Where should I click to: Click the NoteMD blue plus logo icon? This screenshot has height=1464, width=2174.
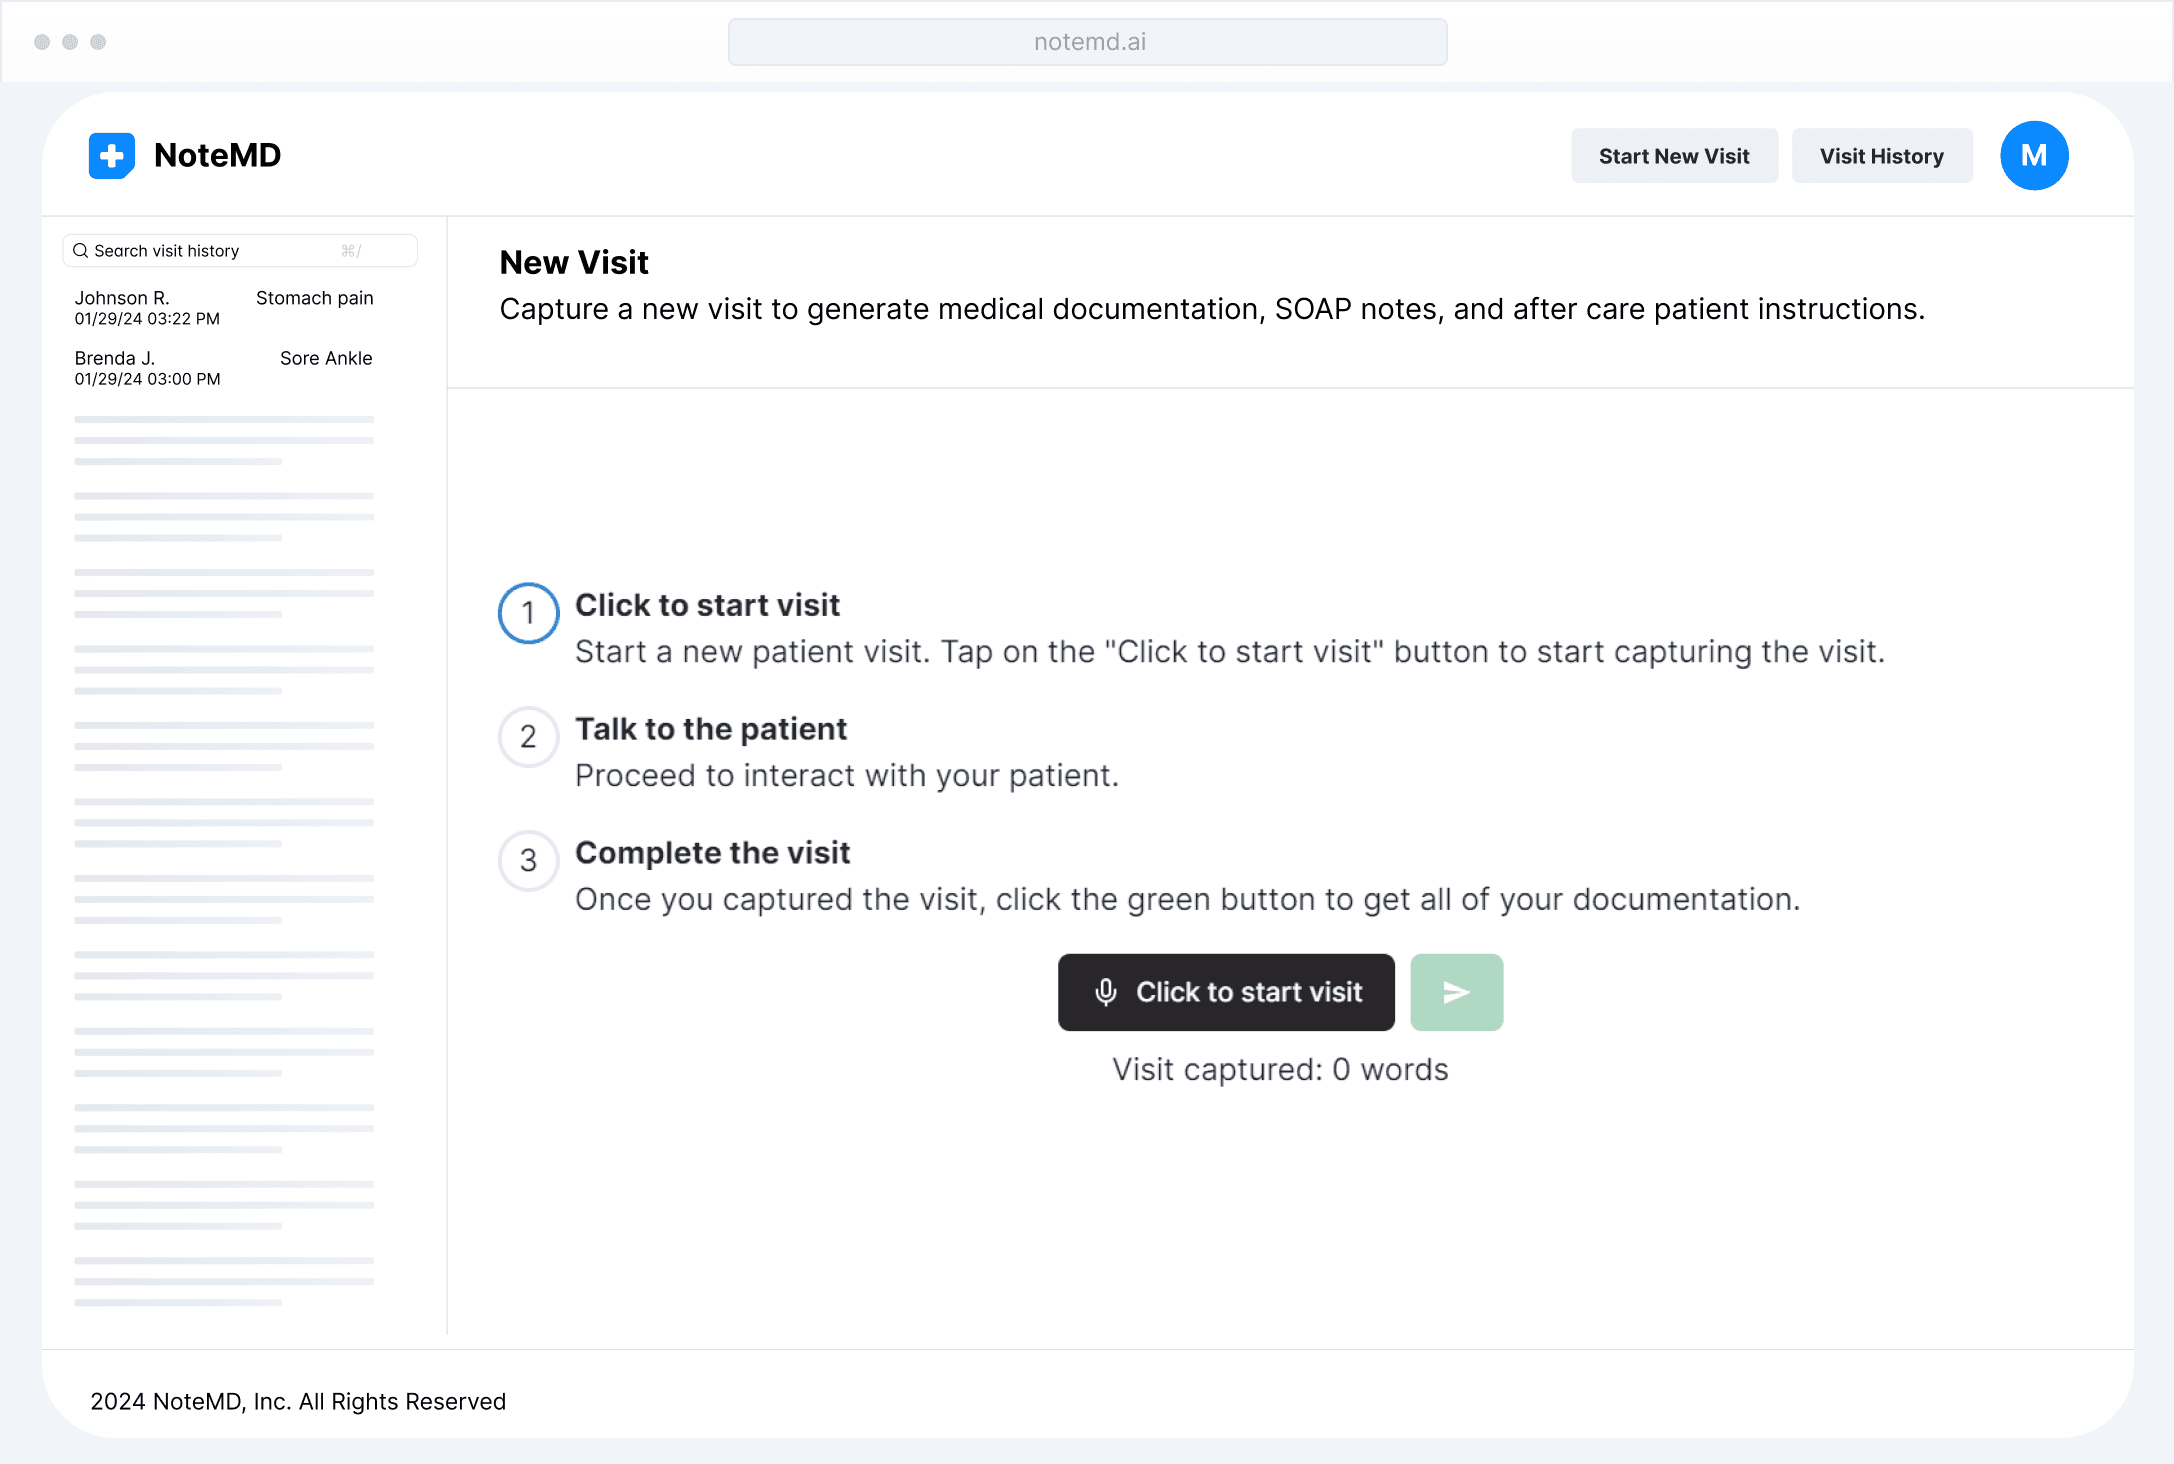pyautogui.click(x=112, y=156)
